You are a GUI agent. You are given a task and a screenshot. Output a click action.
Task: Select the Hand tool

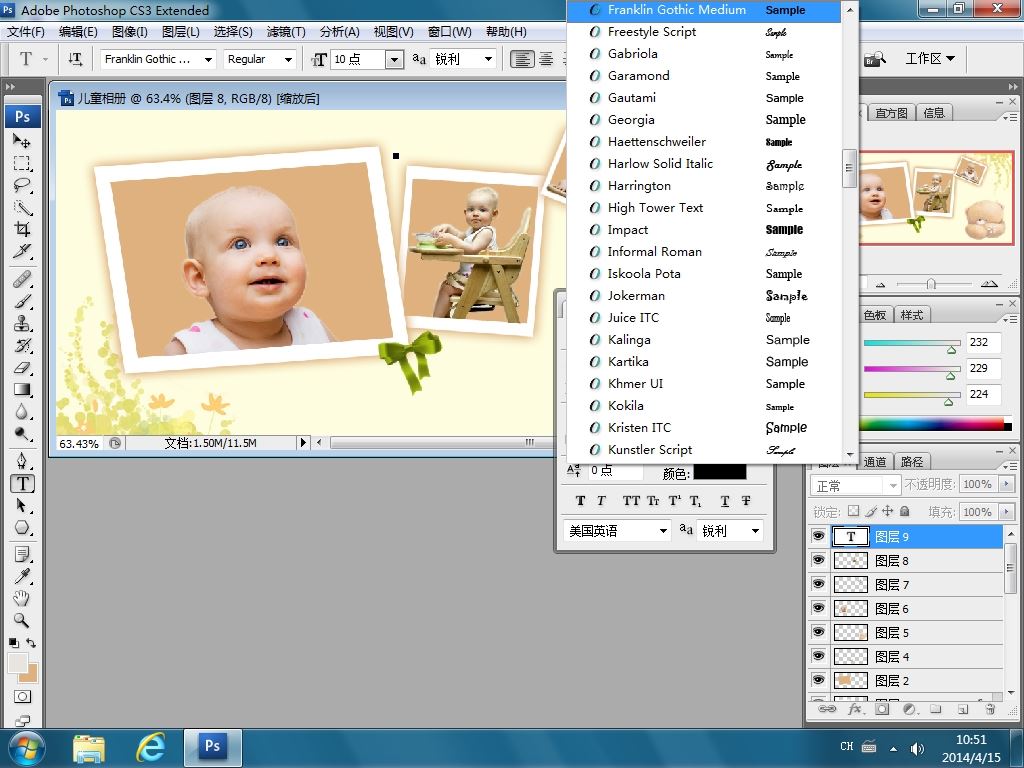coord(22,598)
